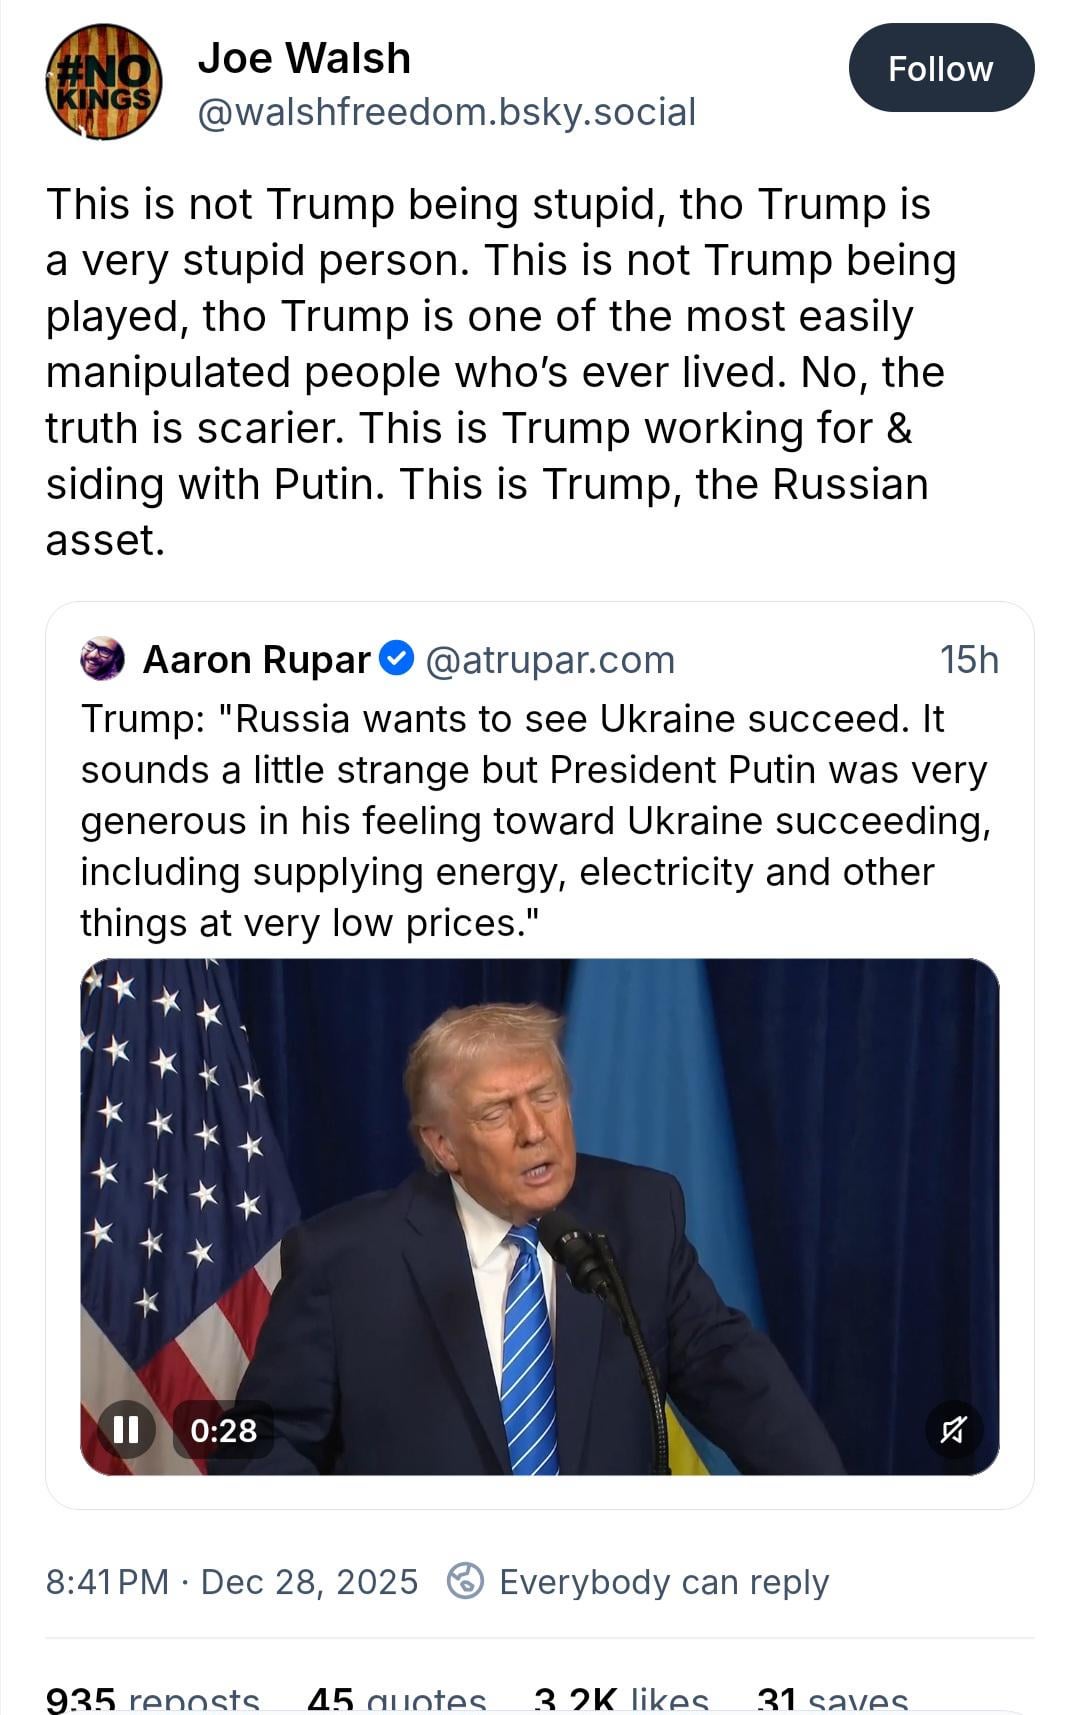
Task: Click the 8:41 PM Dec 28 timestamp
Action: tap(232, 1582)
